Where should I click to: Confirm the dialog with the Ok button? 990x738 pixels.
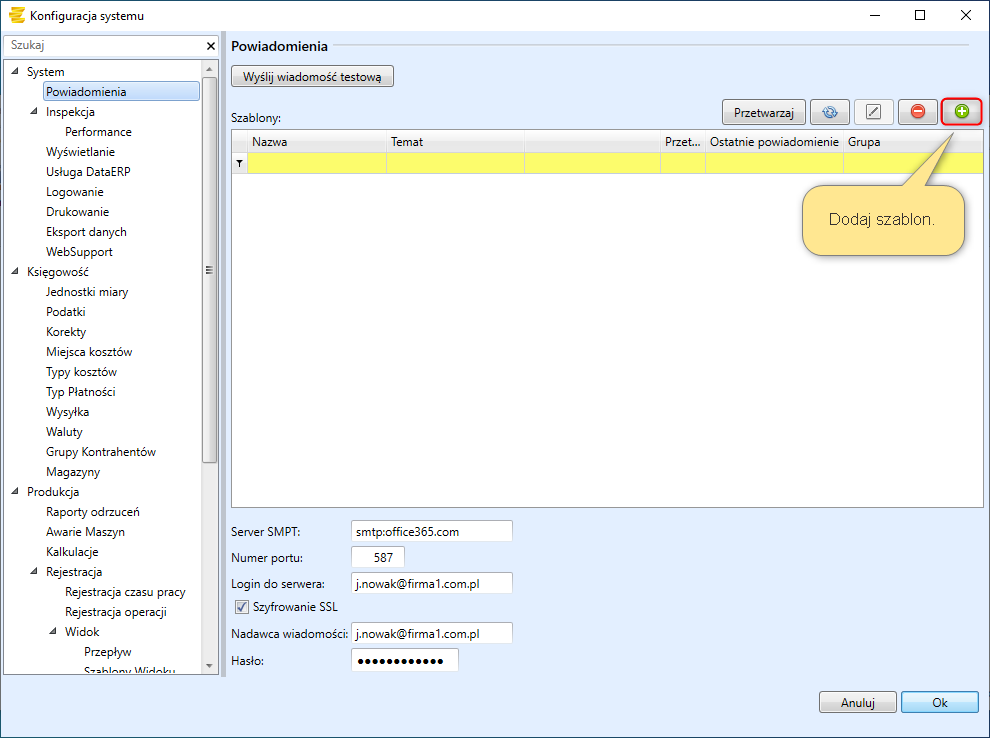click(939, 703)
